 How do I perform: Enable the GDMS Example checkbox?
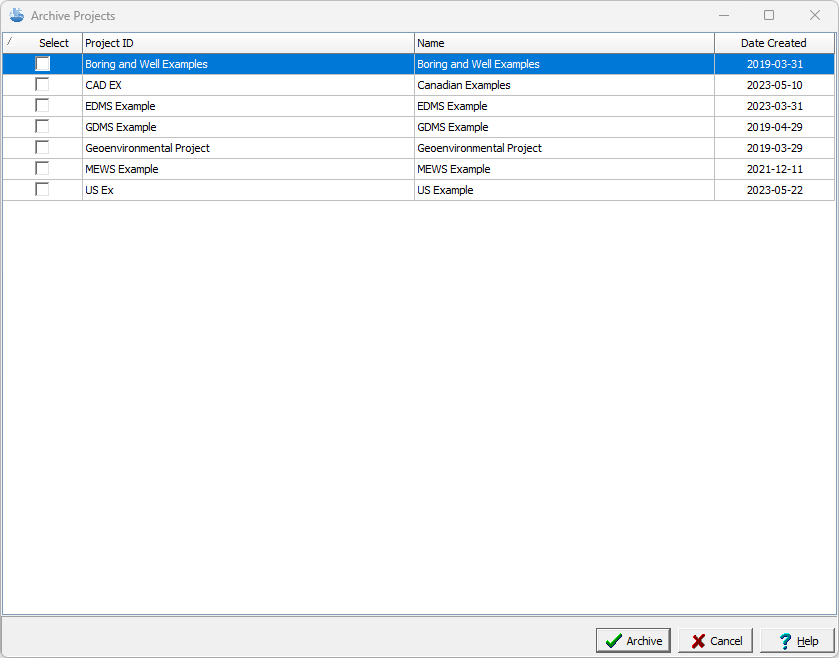coord(42,127)
